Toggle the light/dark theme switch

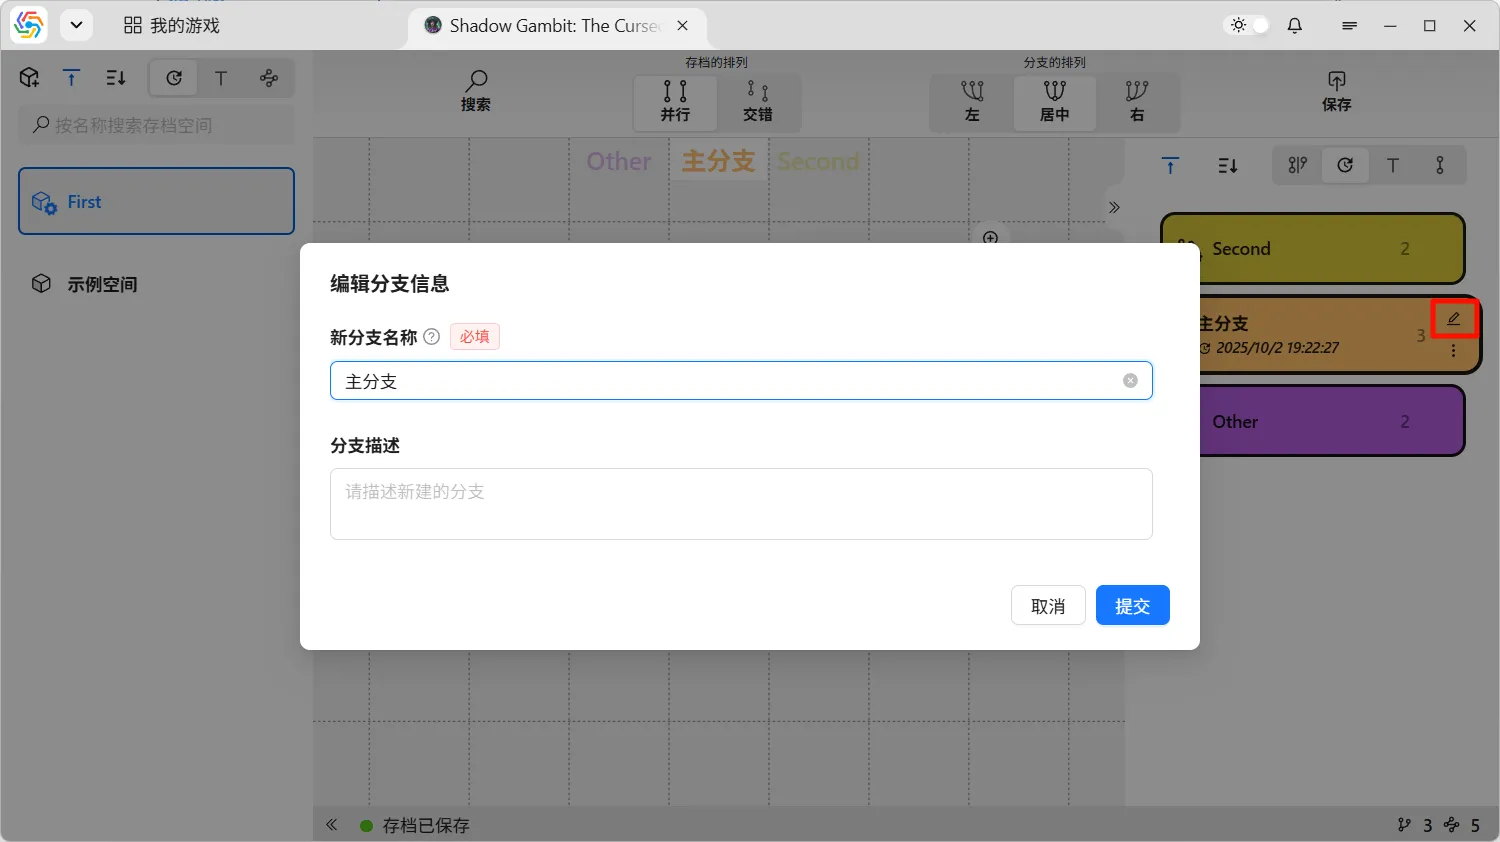point(1249,26)
